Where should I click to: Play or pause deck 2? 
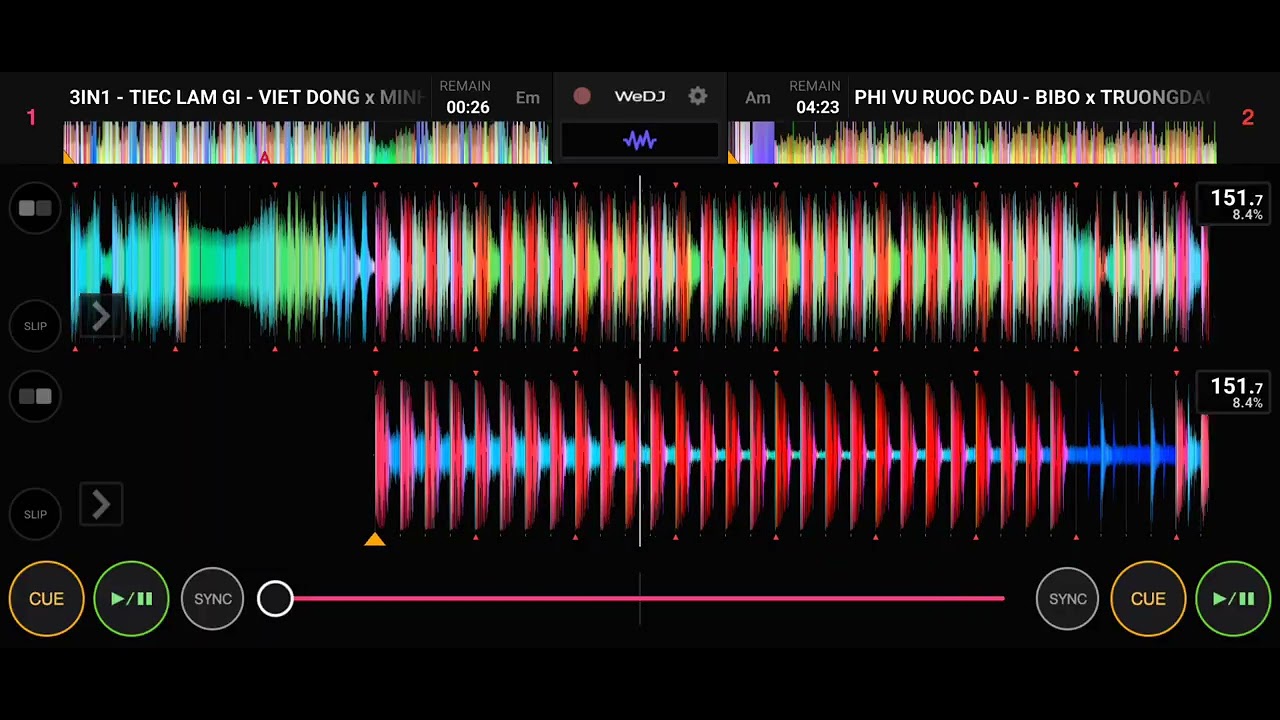tap(1233, 599)
